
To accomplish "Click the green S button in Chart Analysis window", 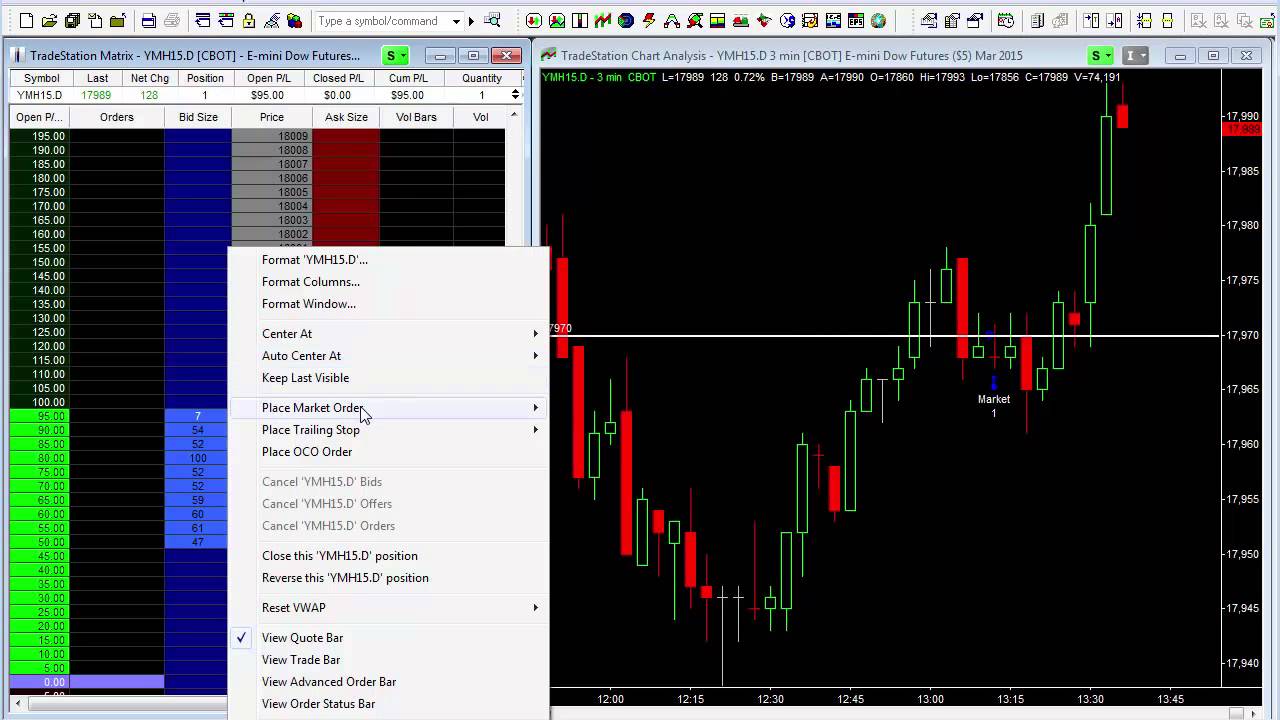I will tap(1096, 56).
